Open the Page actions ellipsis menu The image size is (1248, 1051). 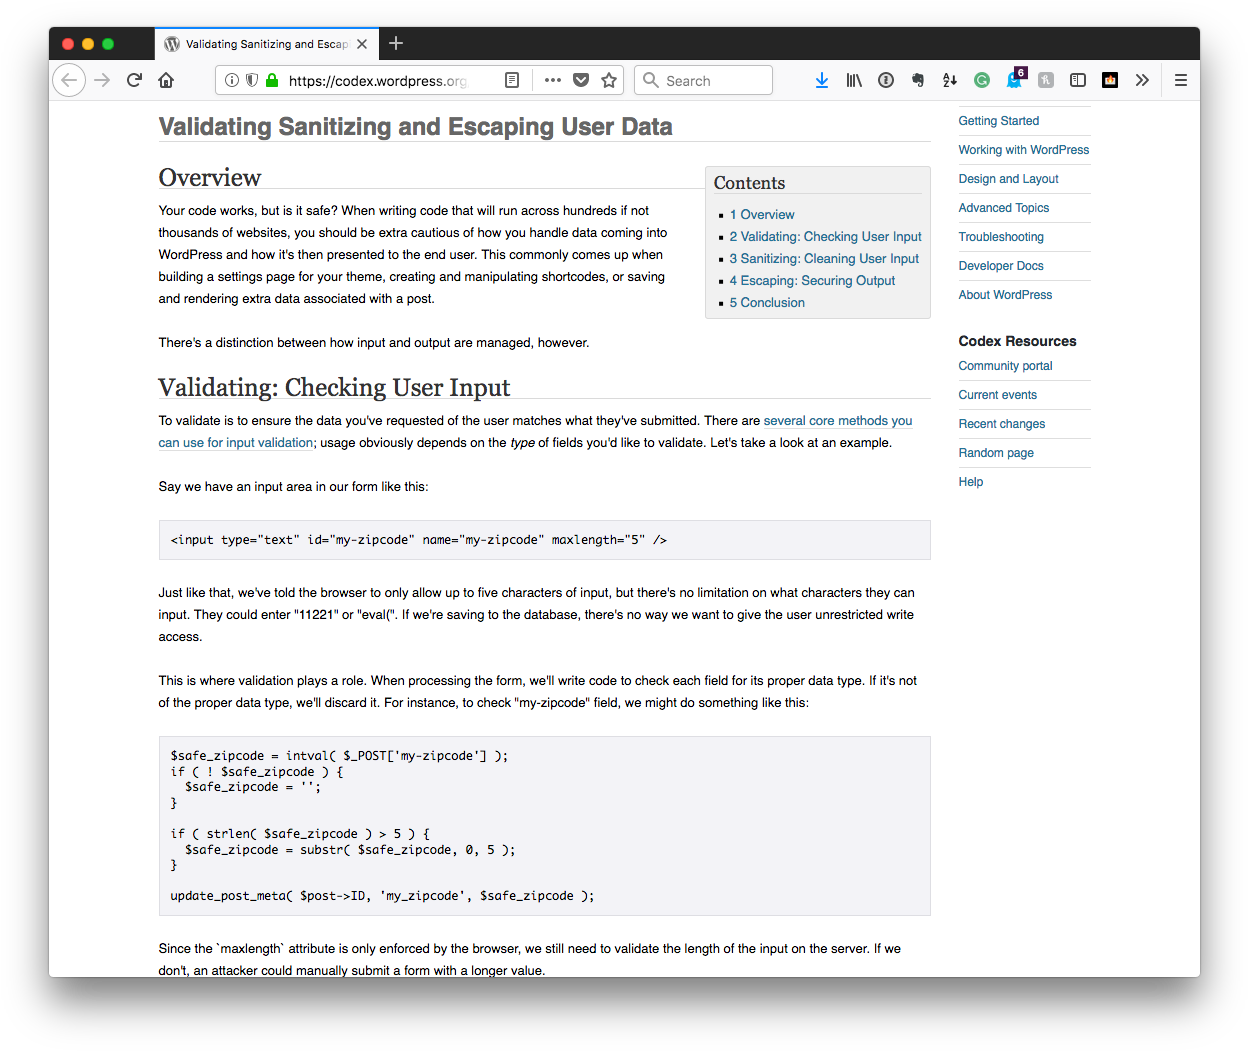pos(552,80)
